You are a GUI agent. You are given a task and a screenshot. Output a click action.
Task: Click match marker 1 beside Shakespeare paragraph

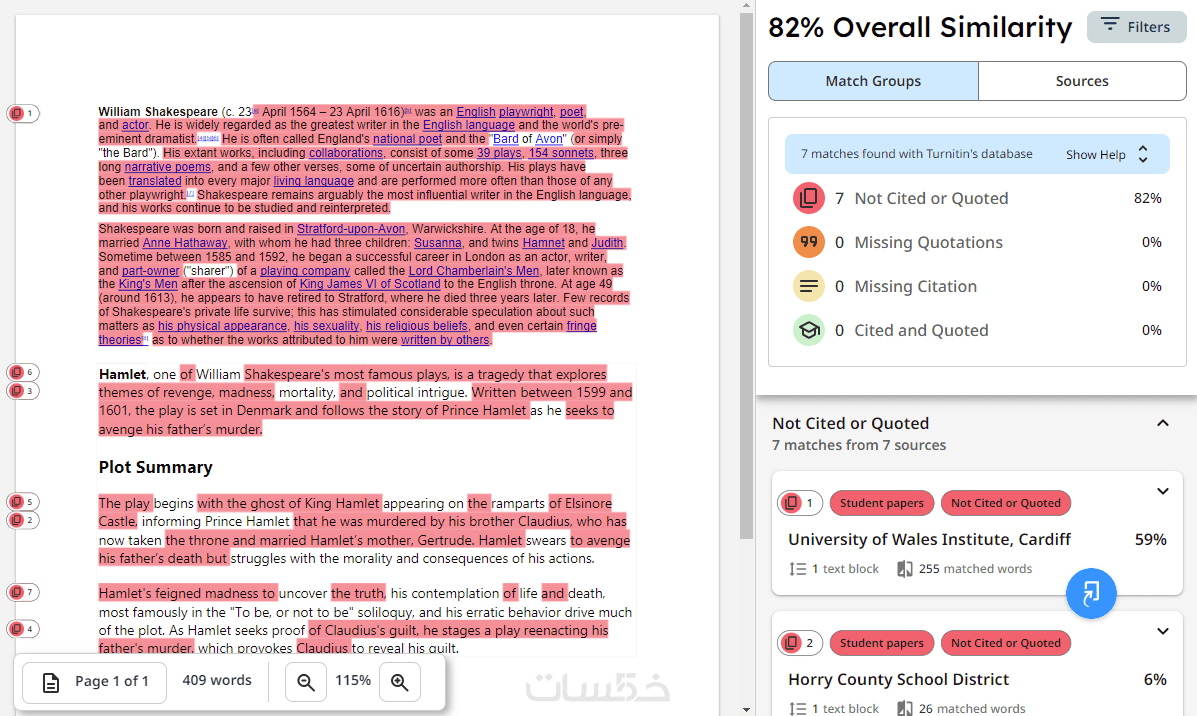(22, 114)
